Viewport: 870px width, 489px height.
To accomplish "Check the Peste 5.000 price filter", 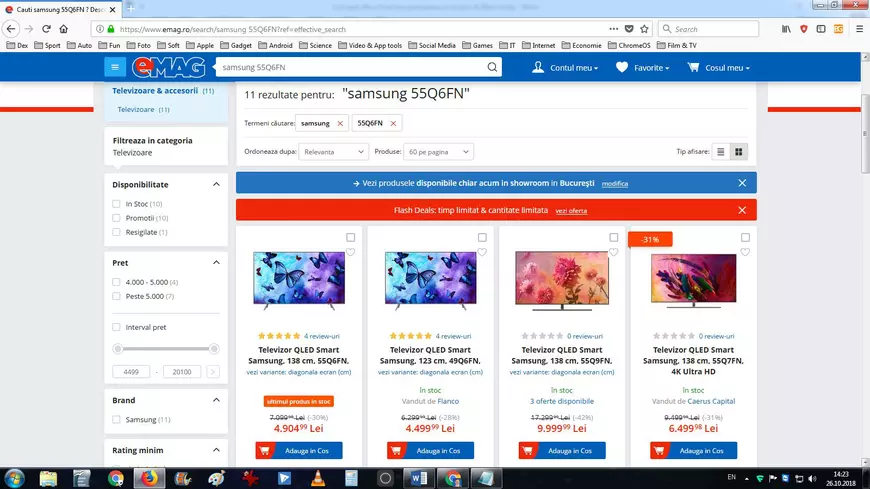I will [x=116, y=296].
